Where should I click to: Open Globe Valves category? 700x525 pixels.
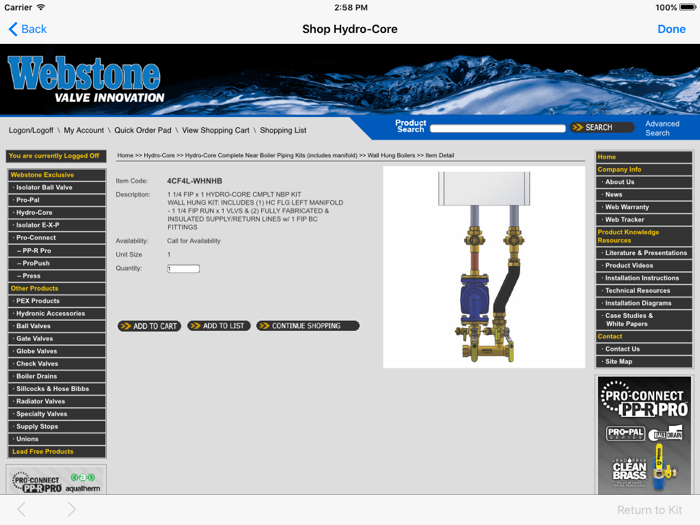57,351
